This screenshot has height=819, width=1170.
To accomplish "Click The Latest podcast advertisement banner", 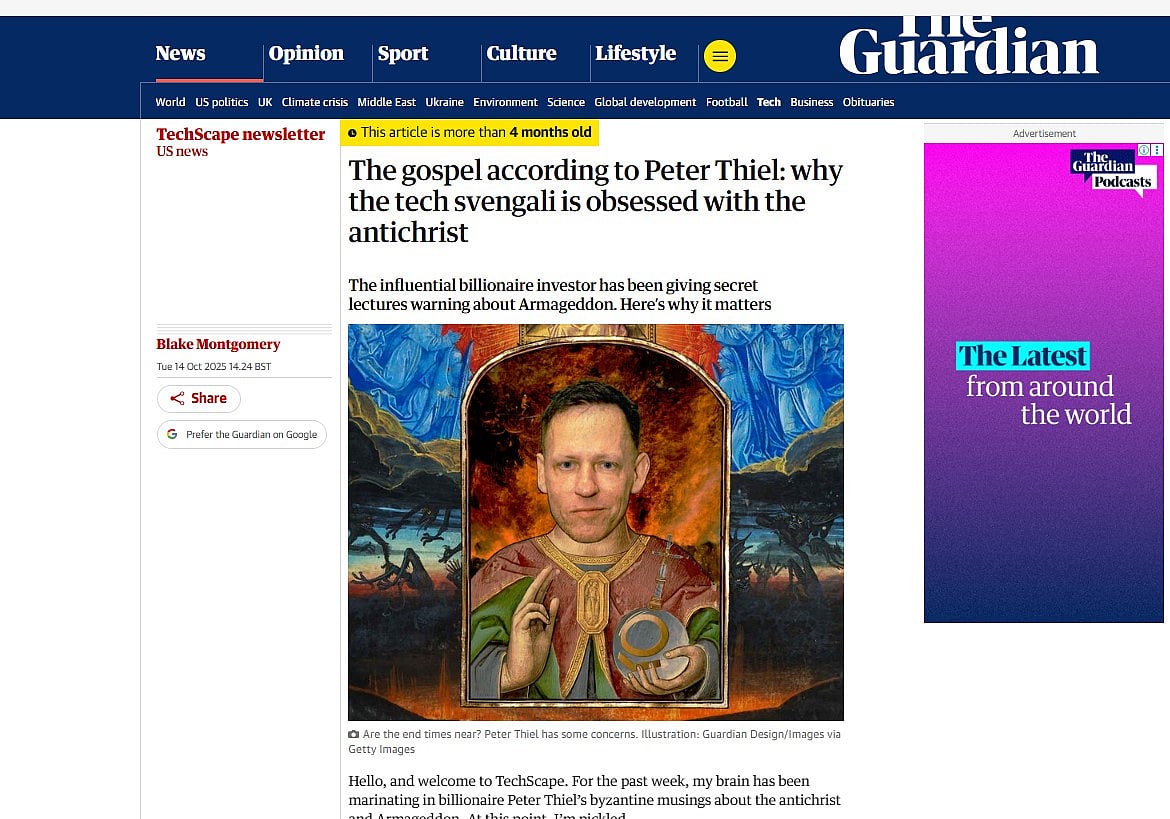I will (x=1043, y=383).
